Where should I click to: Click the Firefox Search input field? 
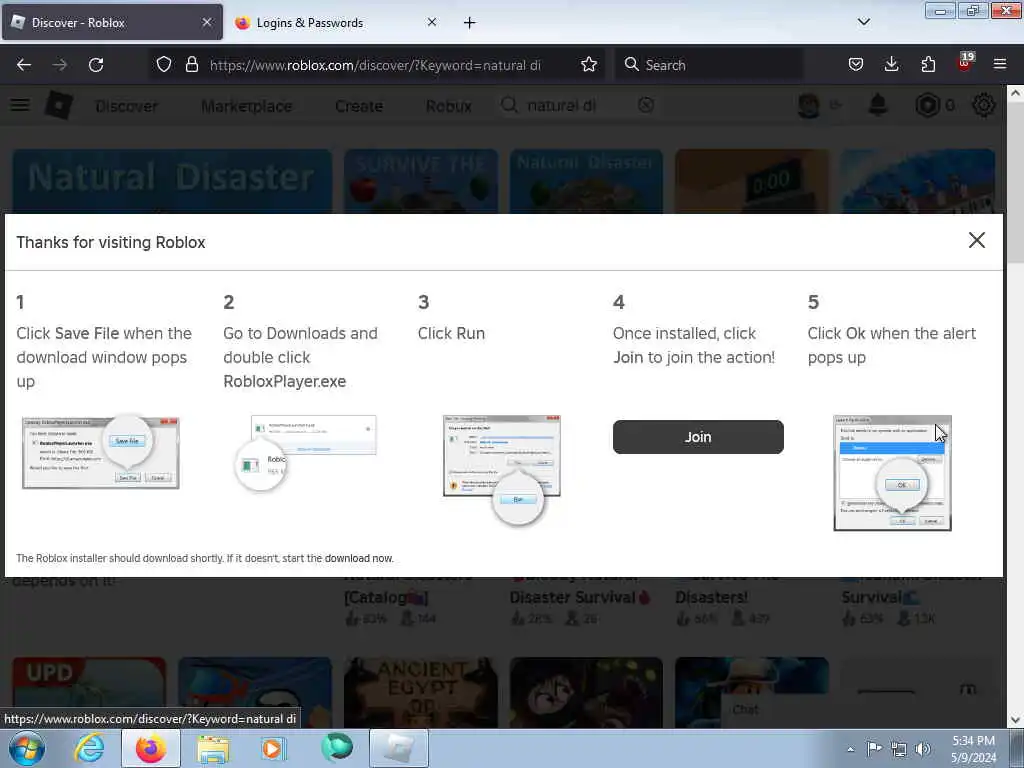(709, 65)
